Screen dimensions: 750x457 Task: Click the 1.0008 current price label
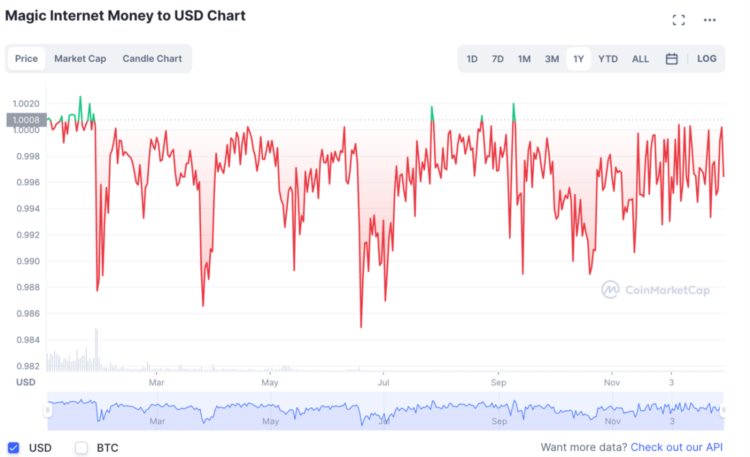(x=26, y=121)
